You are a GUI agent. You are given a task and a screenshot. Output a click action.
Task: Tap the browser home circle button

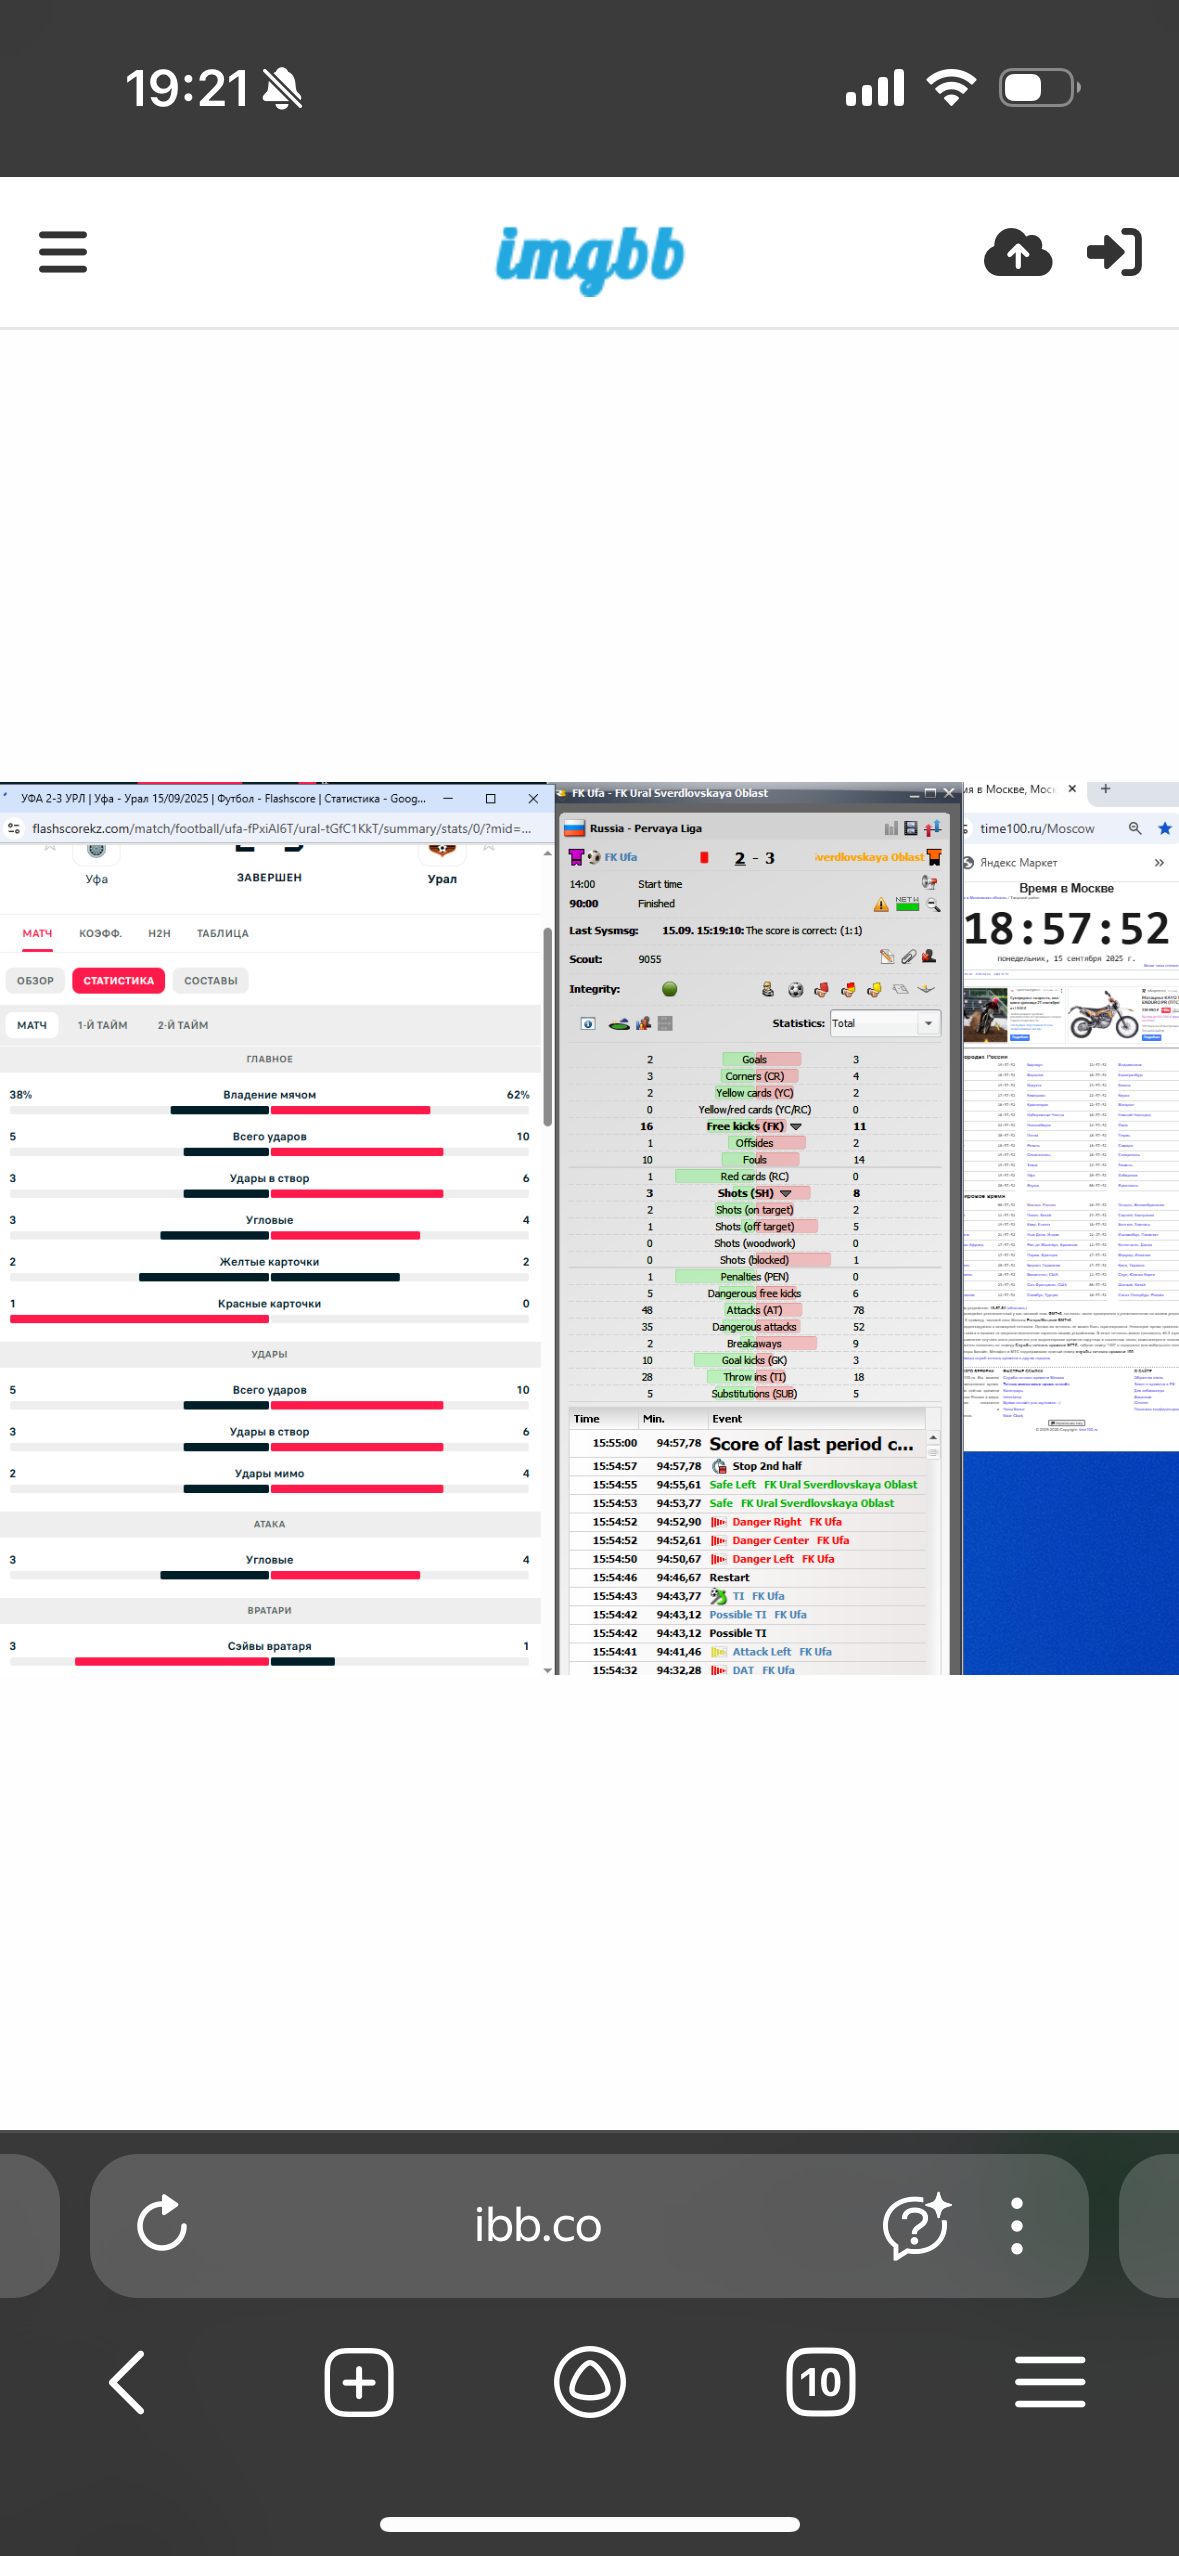590,2382
